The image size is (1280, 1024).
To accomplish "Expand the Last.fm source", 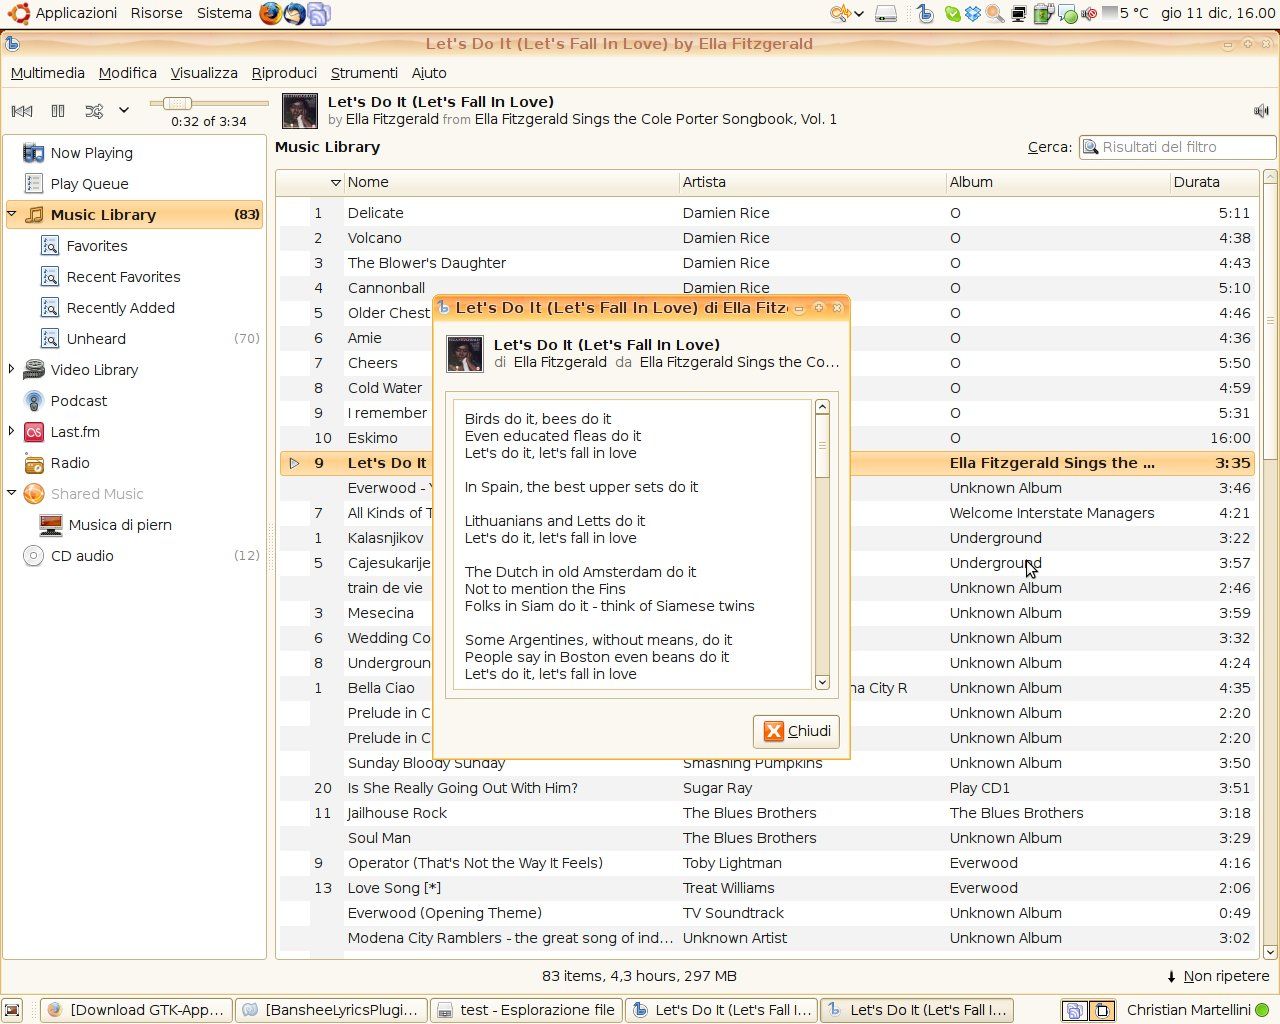I will pyautogui.click(x=11, y=432).
